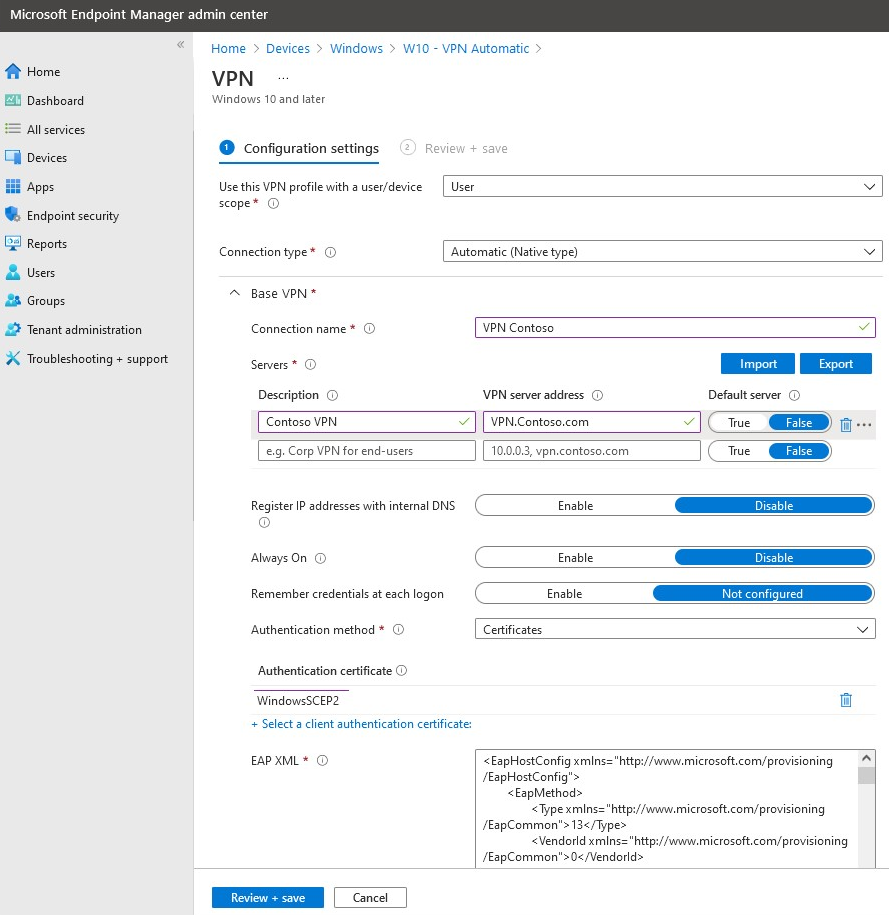Enable Remember credentials at each logon
The height and width of the screenshot is (915, 889).
(564, 593)
